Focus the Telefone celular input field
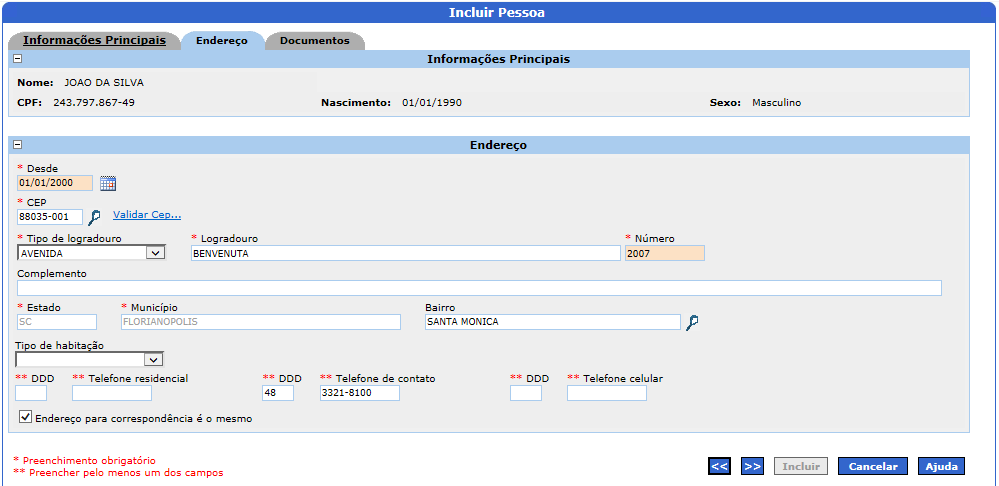 606,393
